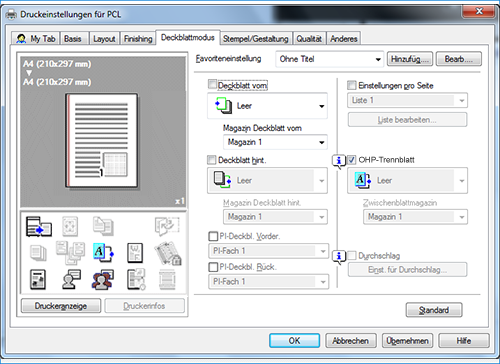Open the Zwischenblattmagazin dropdown
Screen dimensions: 500x364
415,217
